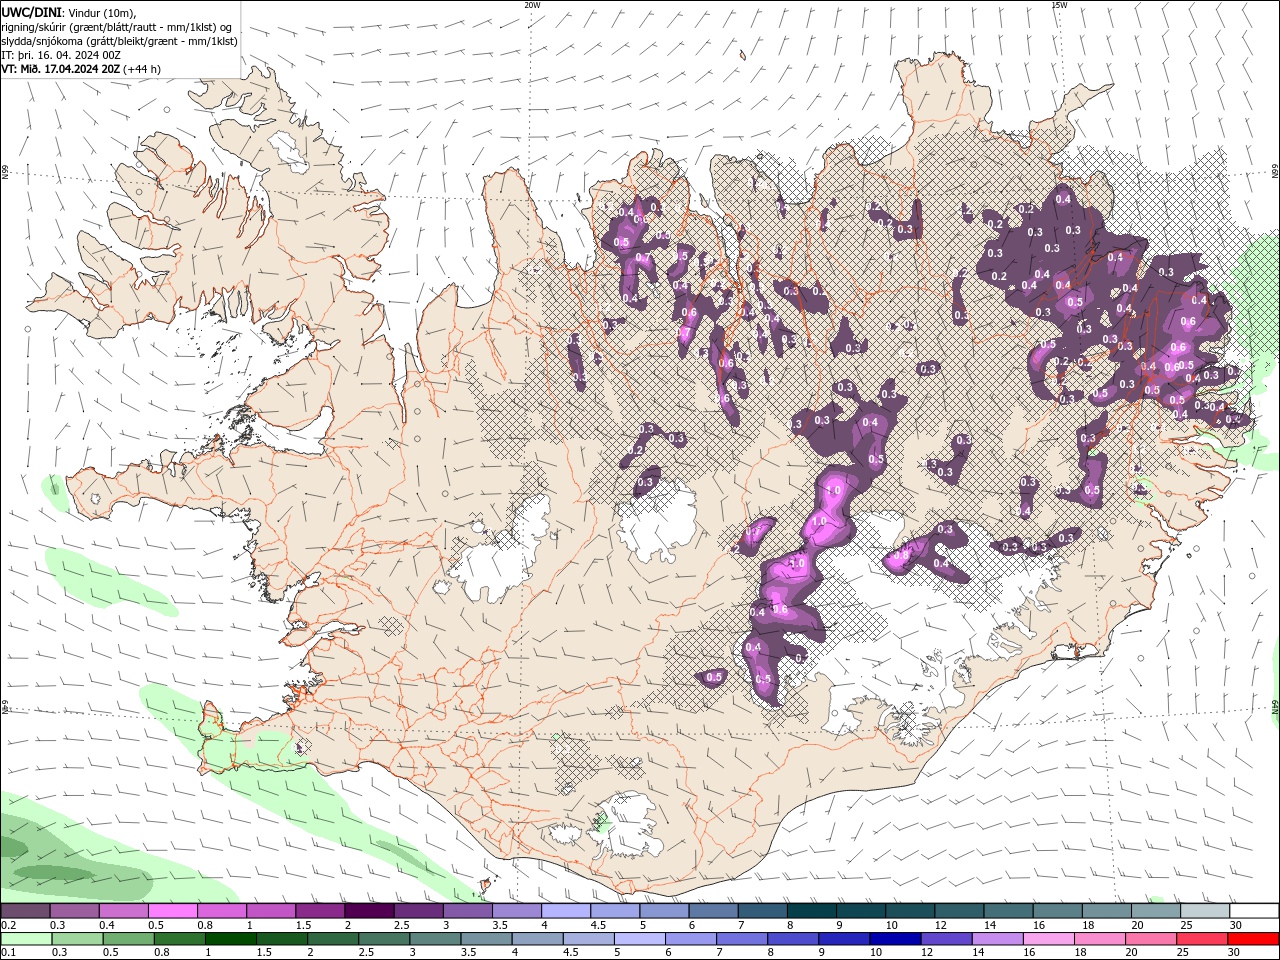Select the 5 light periwinkle swatch in lower legend row
This screenshot has width=1280, height=960.
click(638, 939)
